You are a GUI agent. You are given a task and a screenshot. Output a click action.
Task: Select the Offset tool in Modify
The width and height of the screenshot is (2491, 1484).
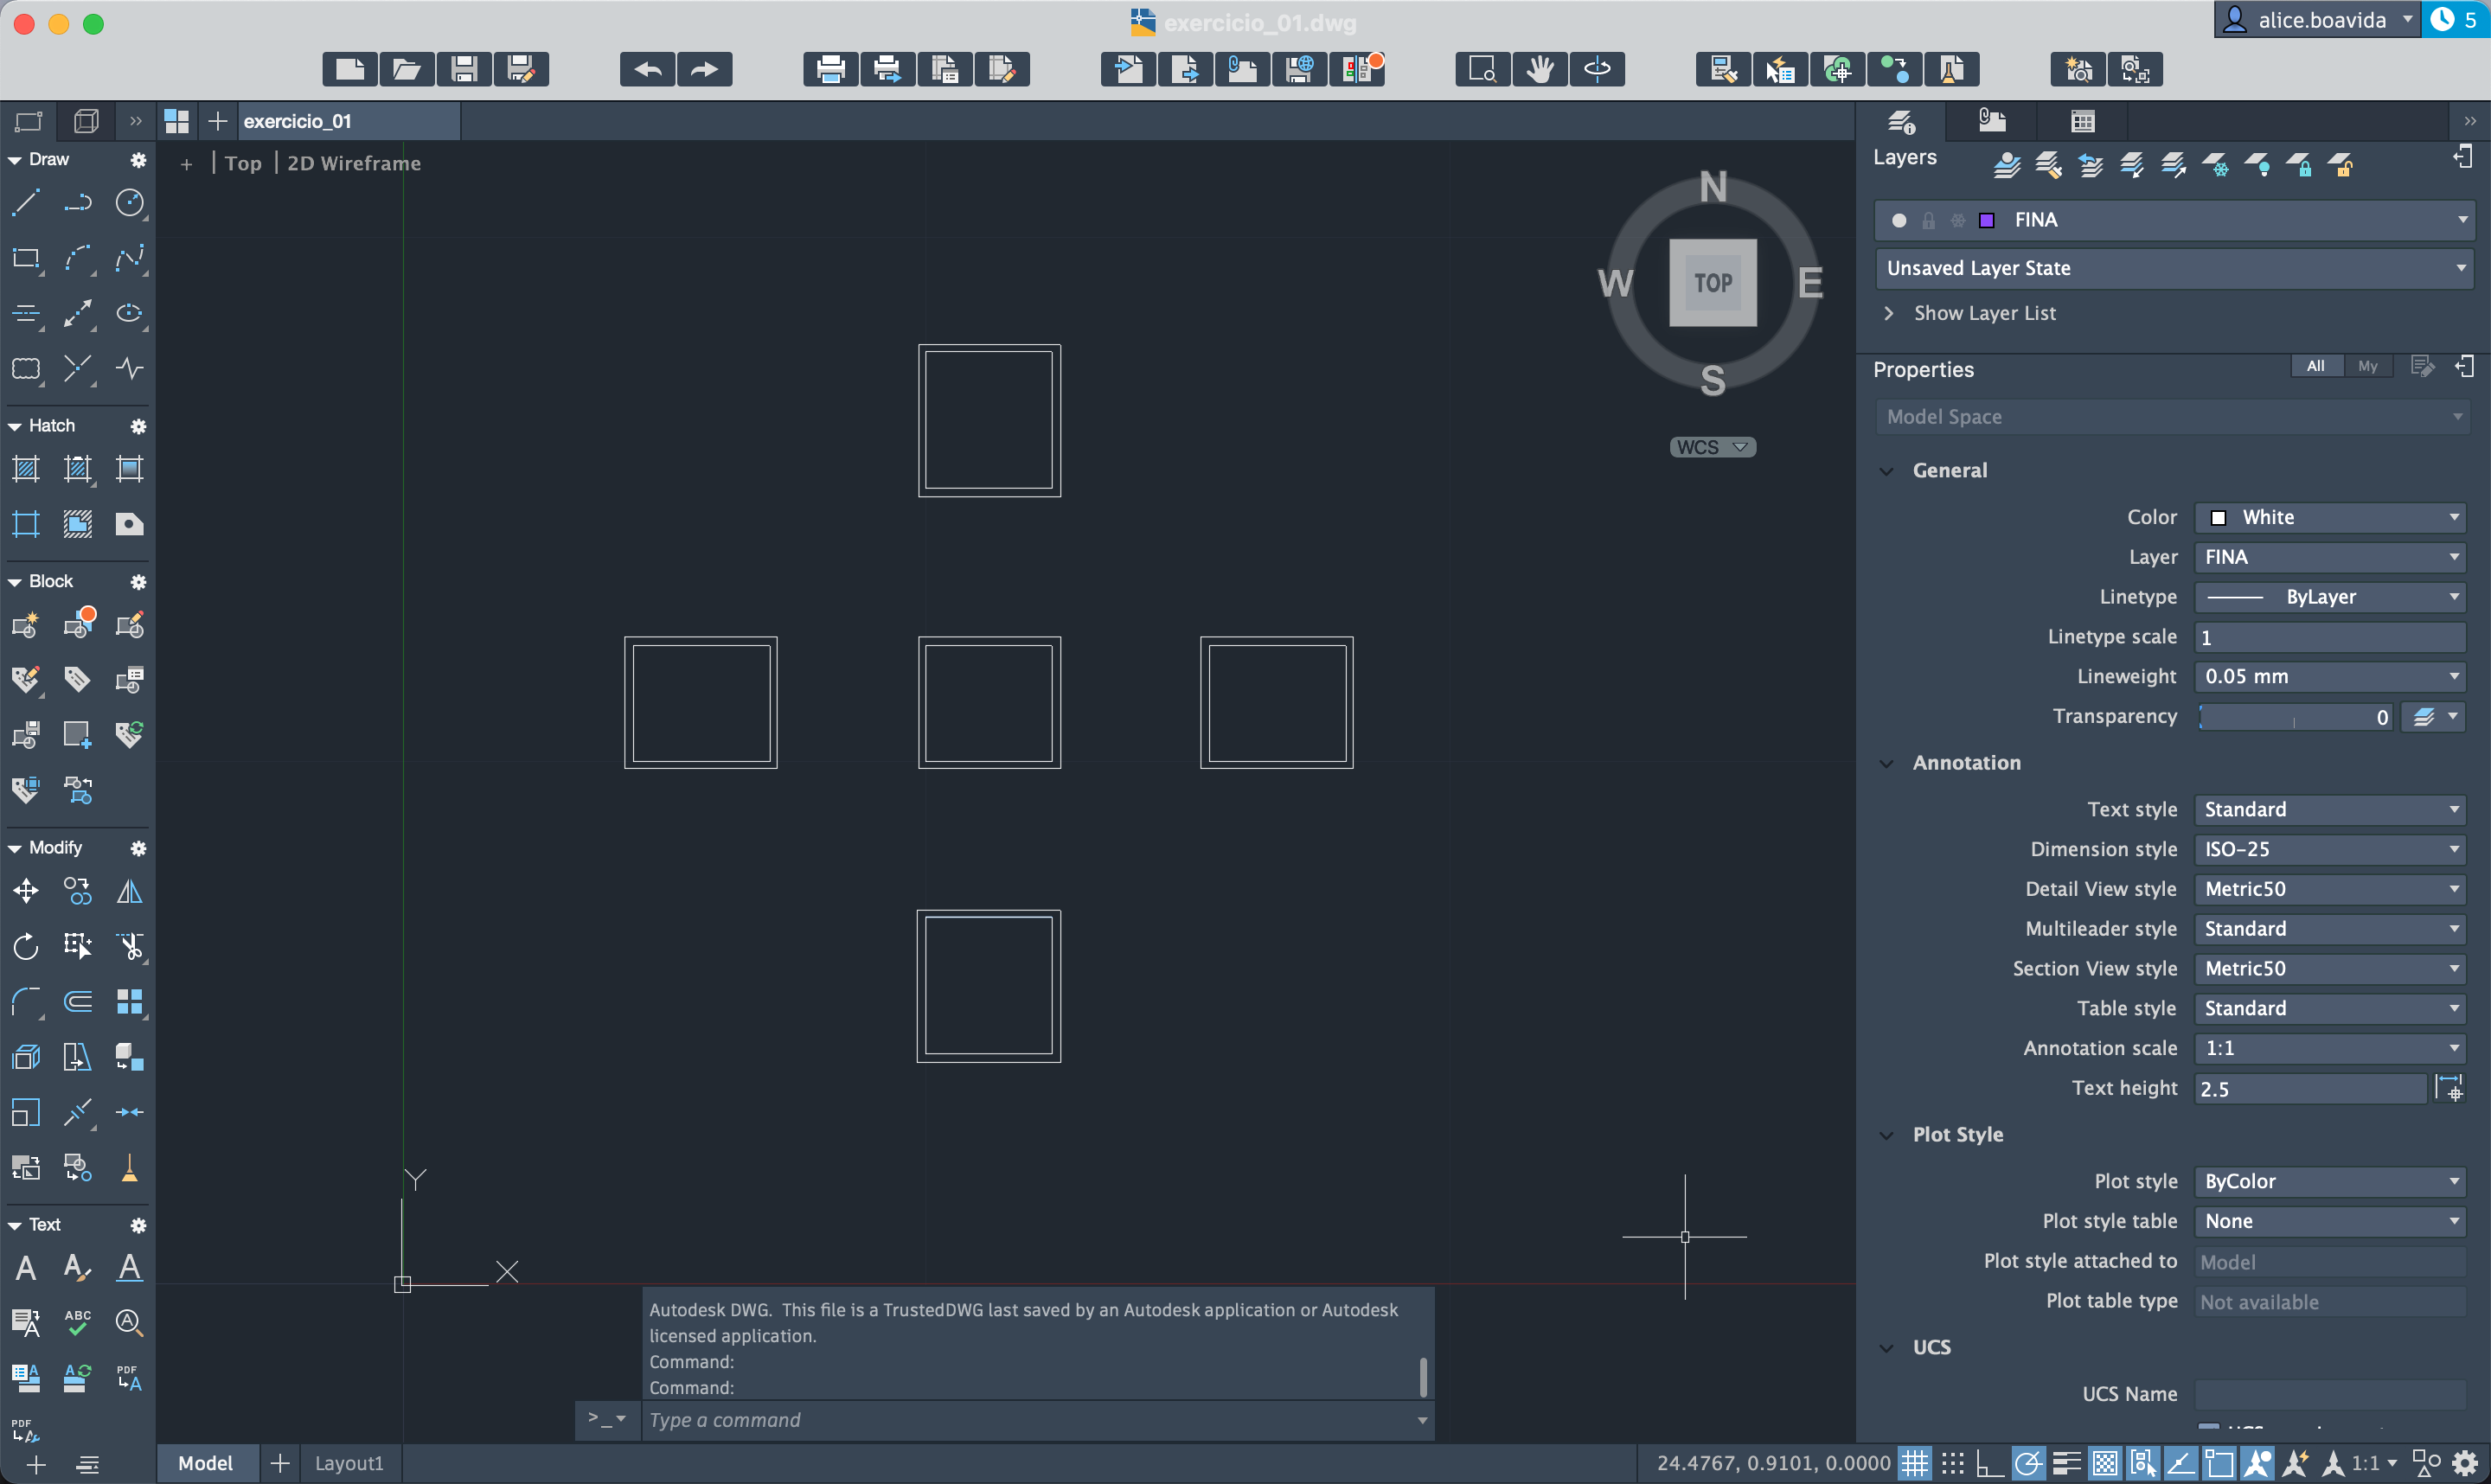[x=78, y=1001]
